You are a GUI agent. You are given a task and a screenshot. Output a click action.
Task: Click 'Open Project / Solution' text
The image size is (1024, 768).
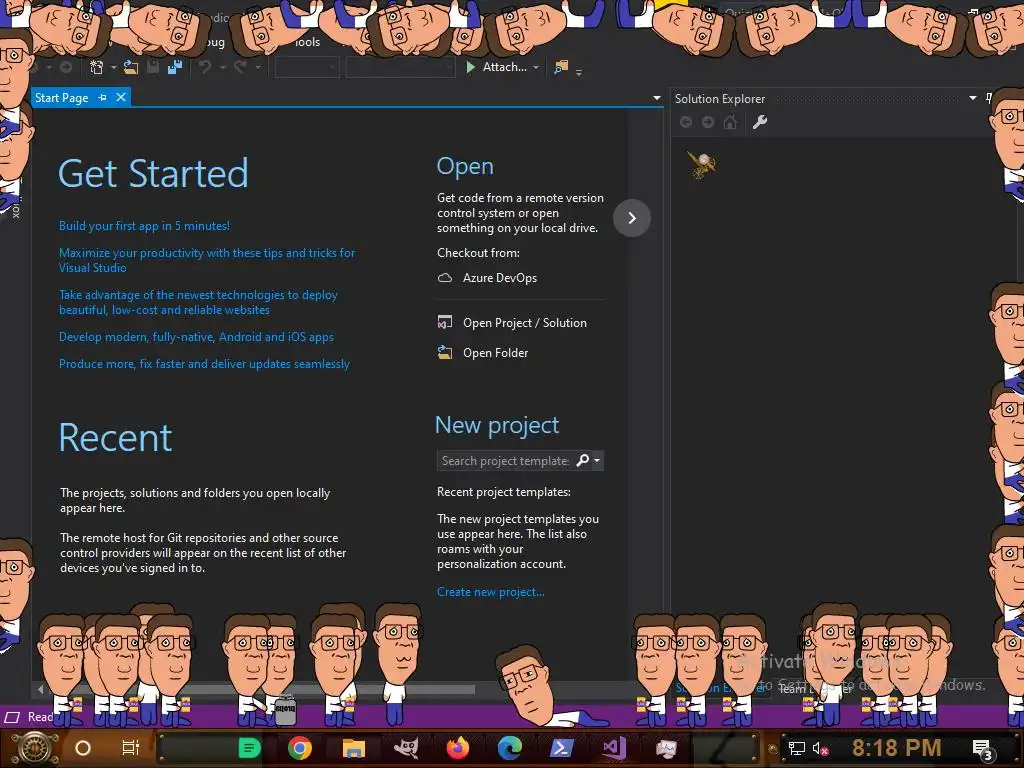click(x=524, y=323)
